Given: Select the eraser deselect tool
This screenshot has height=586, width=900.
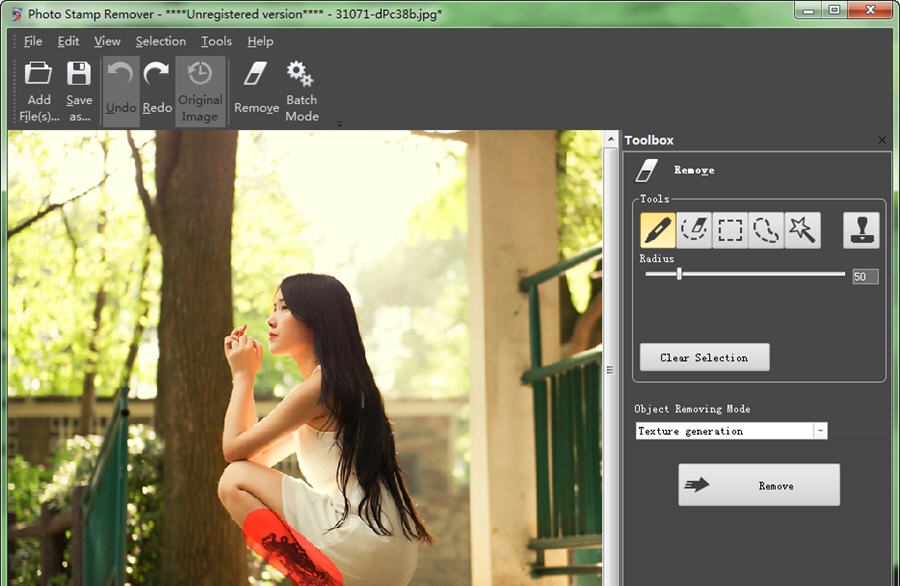Looking at the screenshot, I should [692, 229].
